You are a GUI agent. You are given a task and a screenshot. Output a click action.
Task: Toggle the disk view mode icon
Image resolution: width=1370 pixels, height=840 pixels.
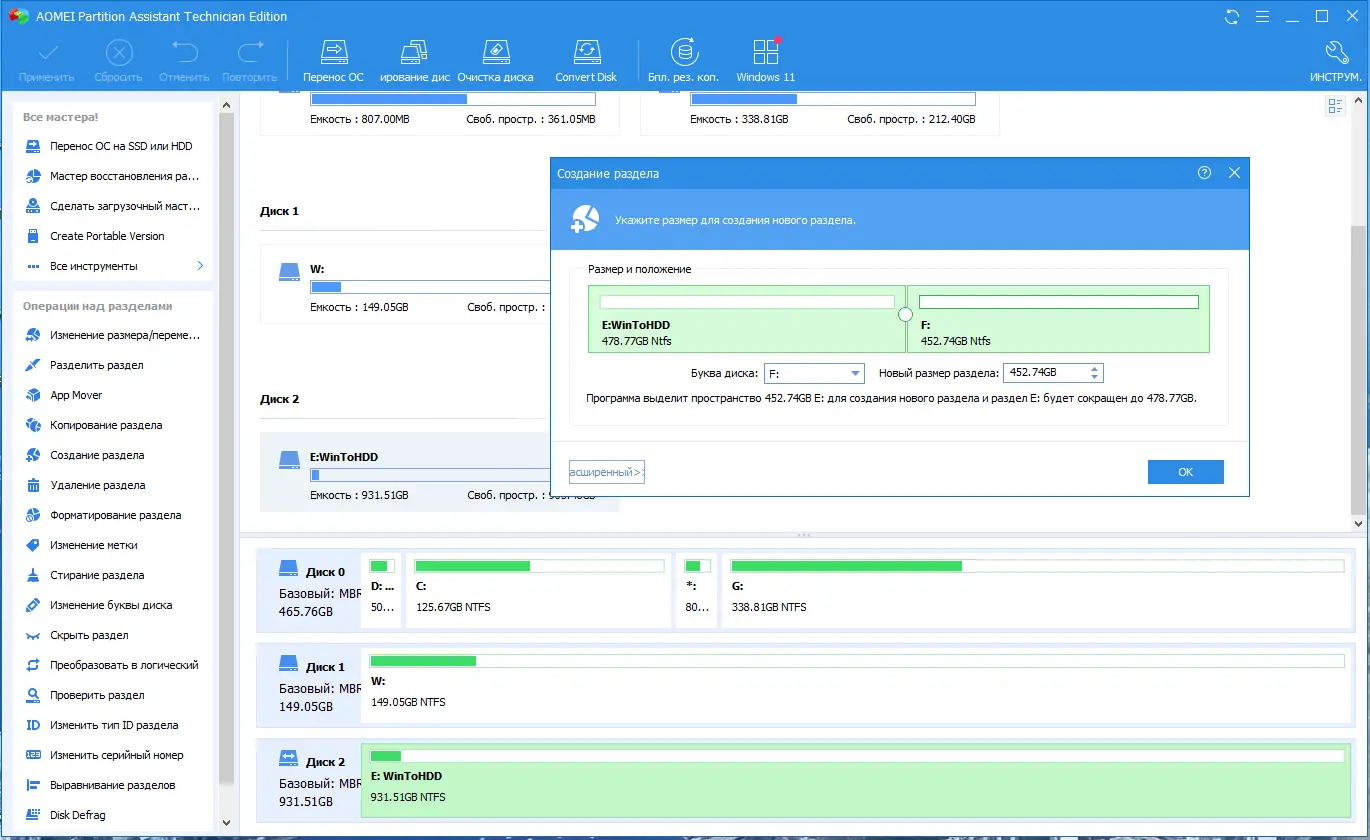click(1334, 106)
